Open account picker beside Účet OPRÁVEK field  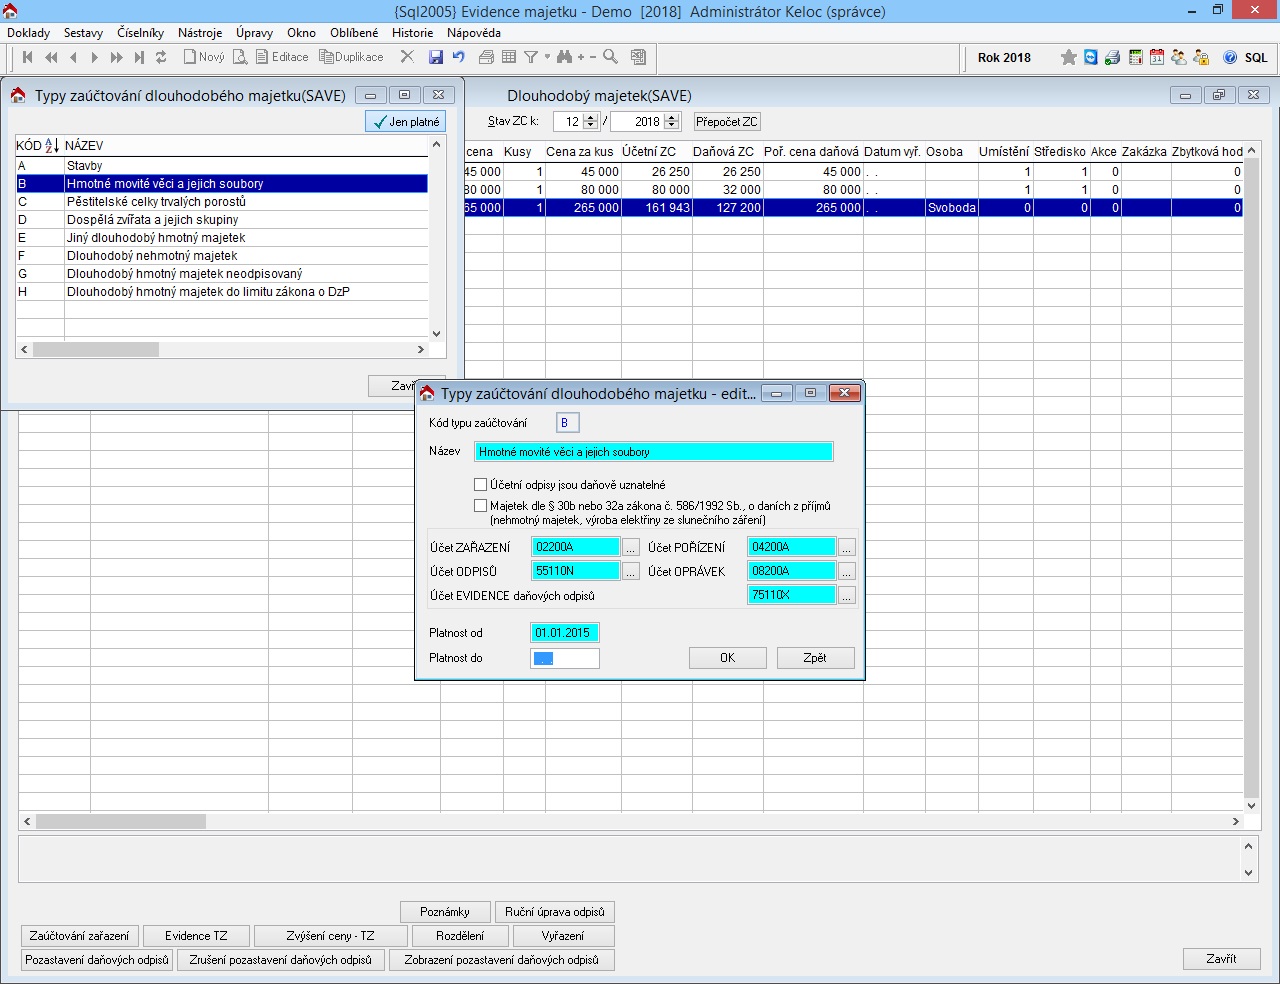847,570
